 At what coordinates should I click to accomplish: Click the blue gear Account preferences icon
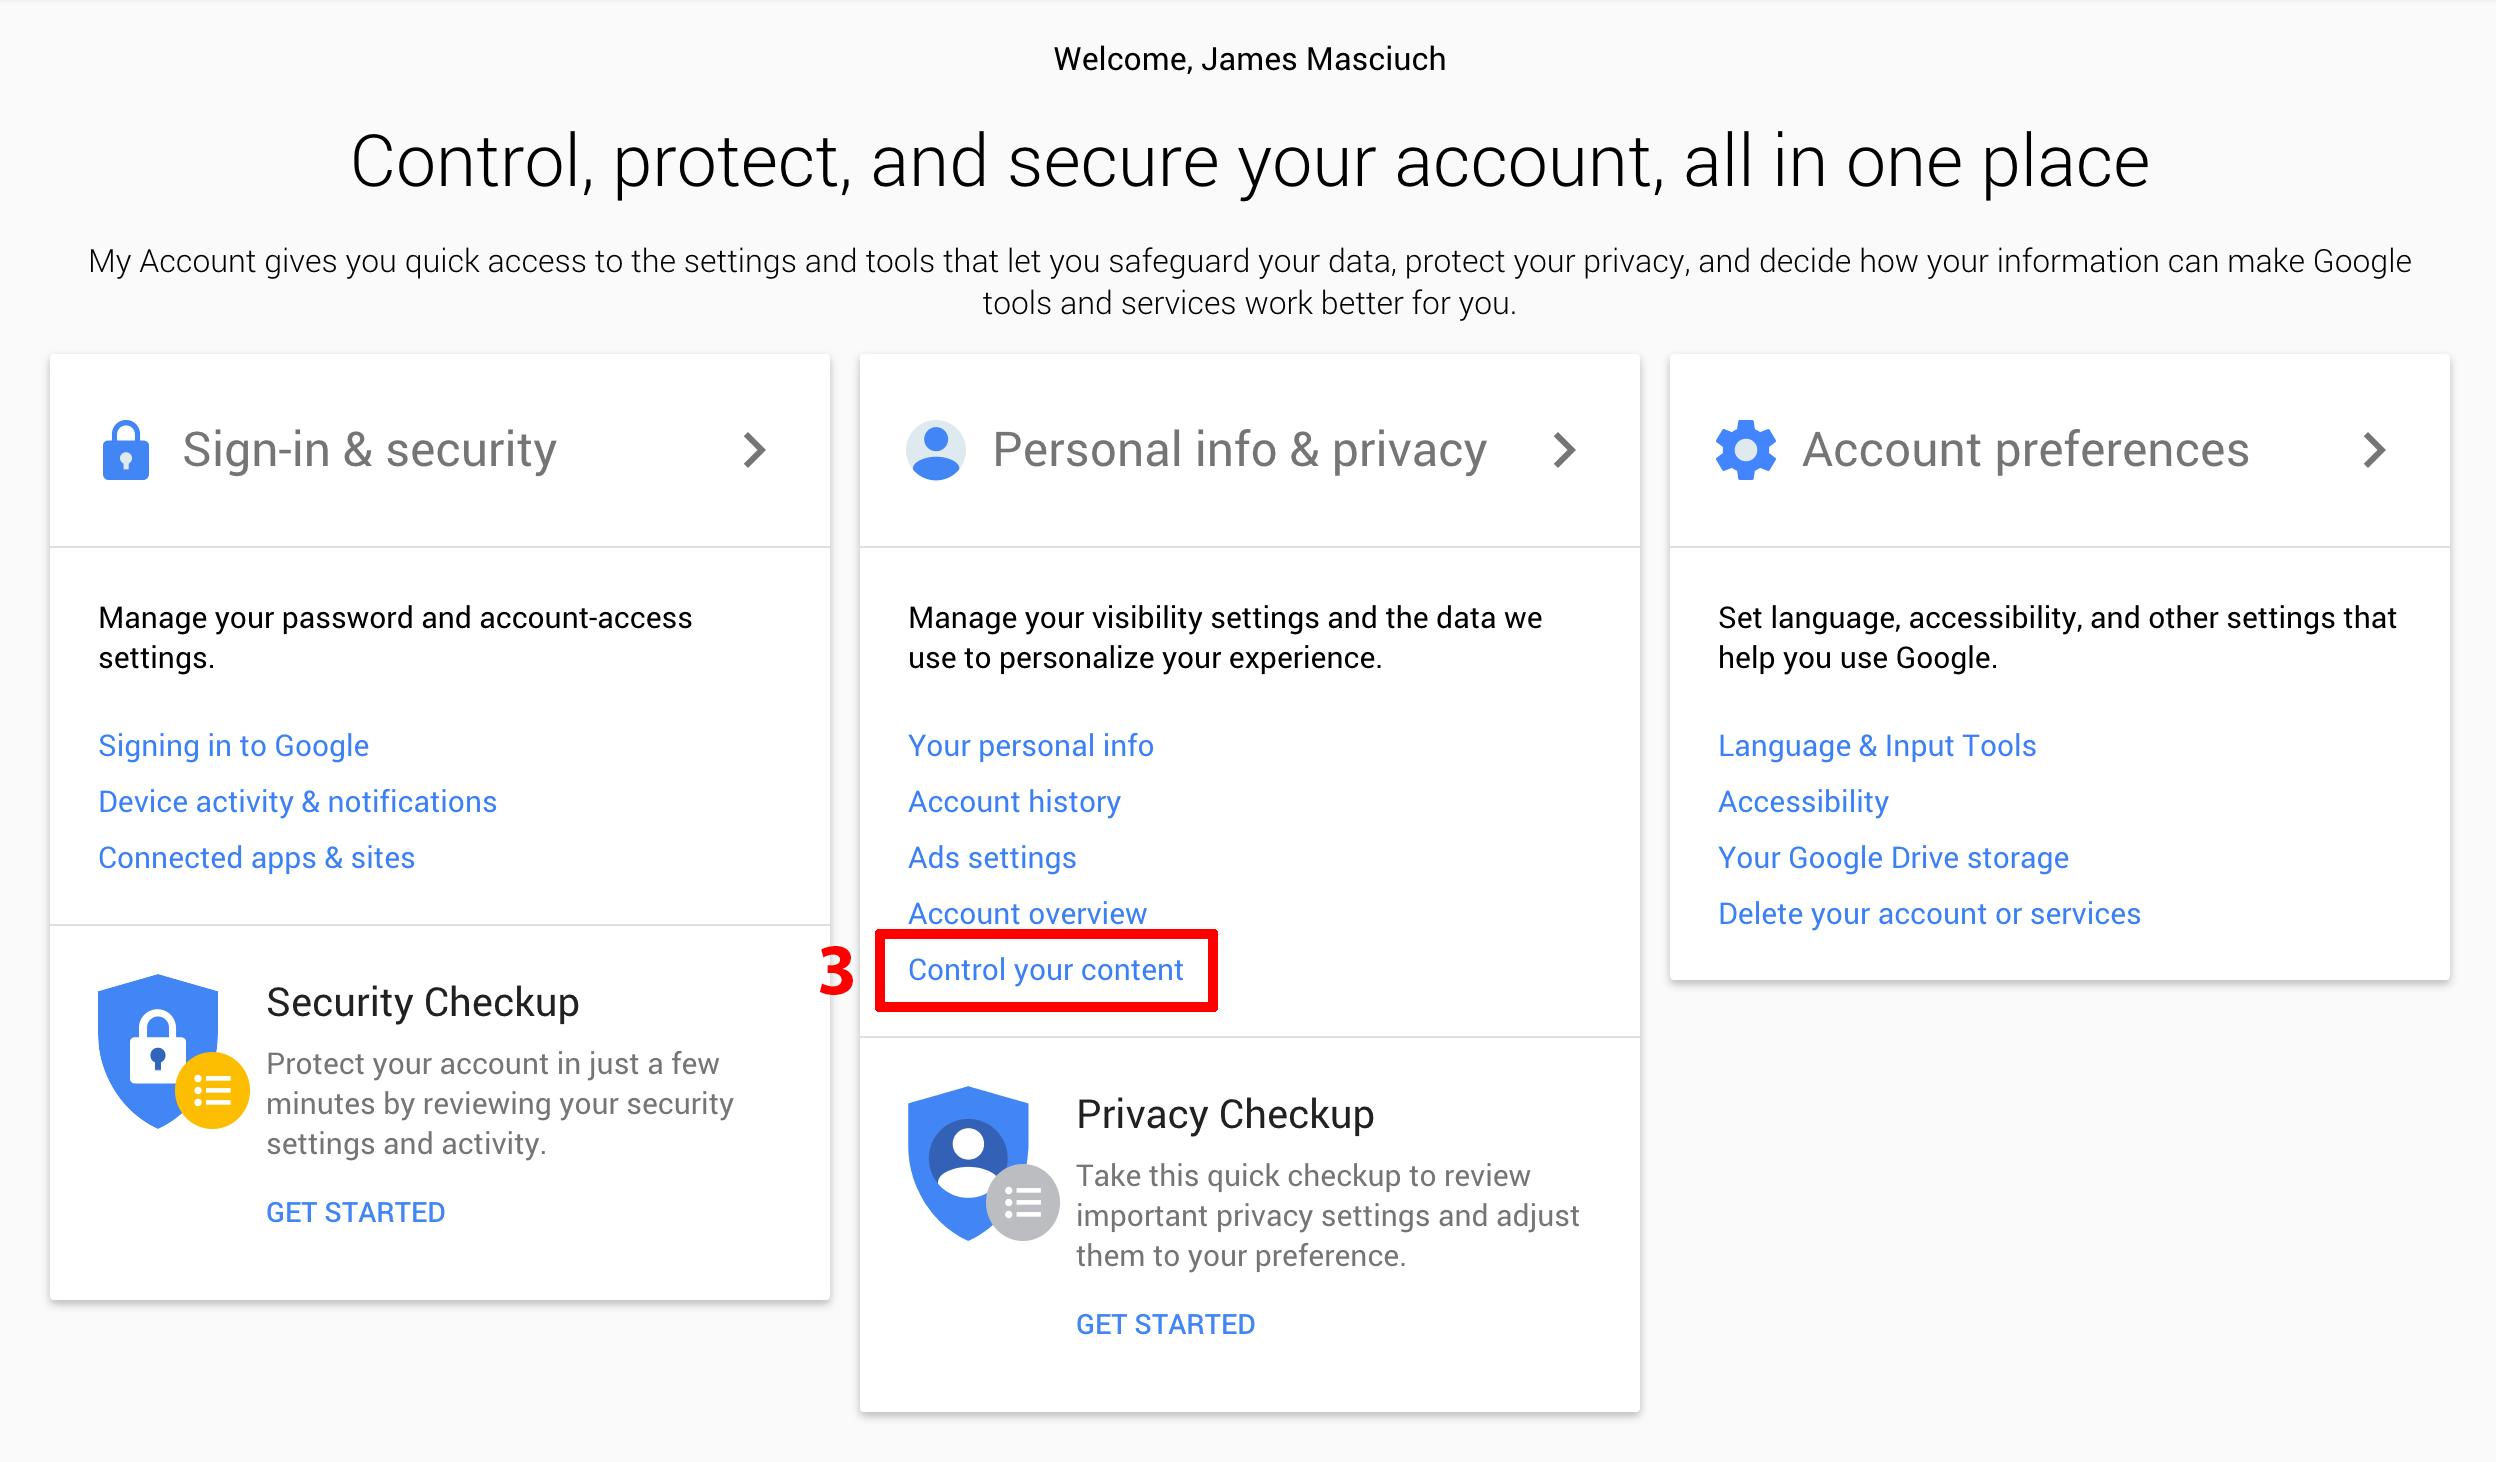pyautogui.click(x=1746, y=450)
